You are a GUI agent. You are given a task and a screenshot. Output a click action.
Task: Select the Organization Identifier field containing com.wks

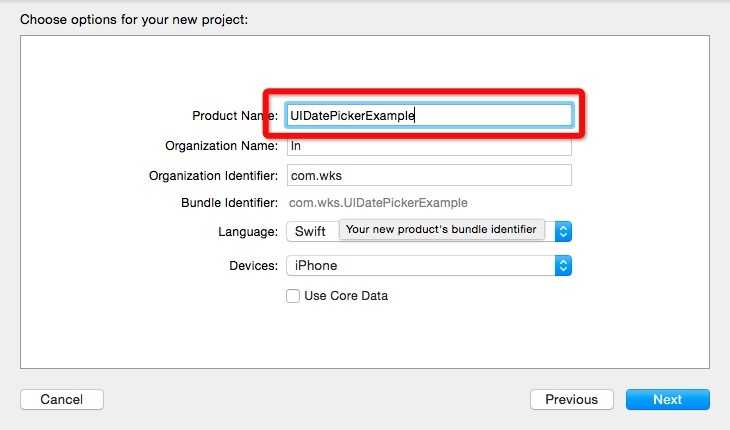click(429, 175)
